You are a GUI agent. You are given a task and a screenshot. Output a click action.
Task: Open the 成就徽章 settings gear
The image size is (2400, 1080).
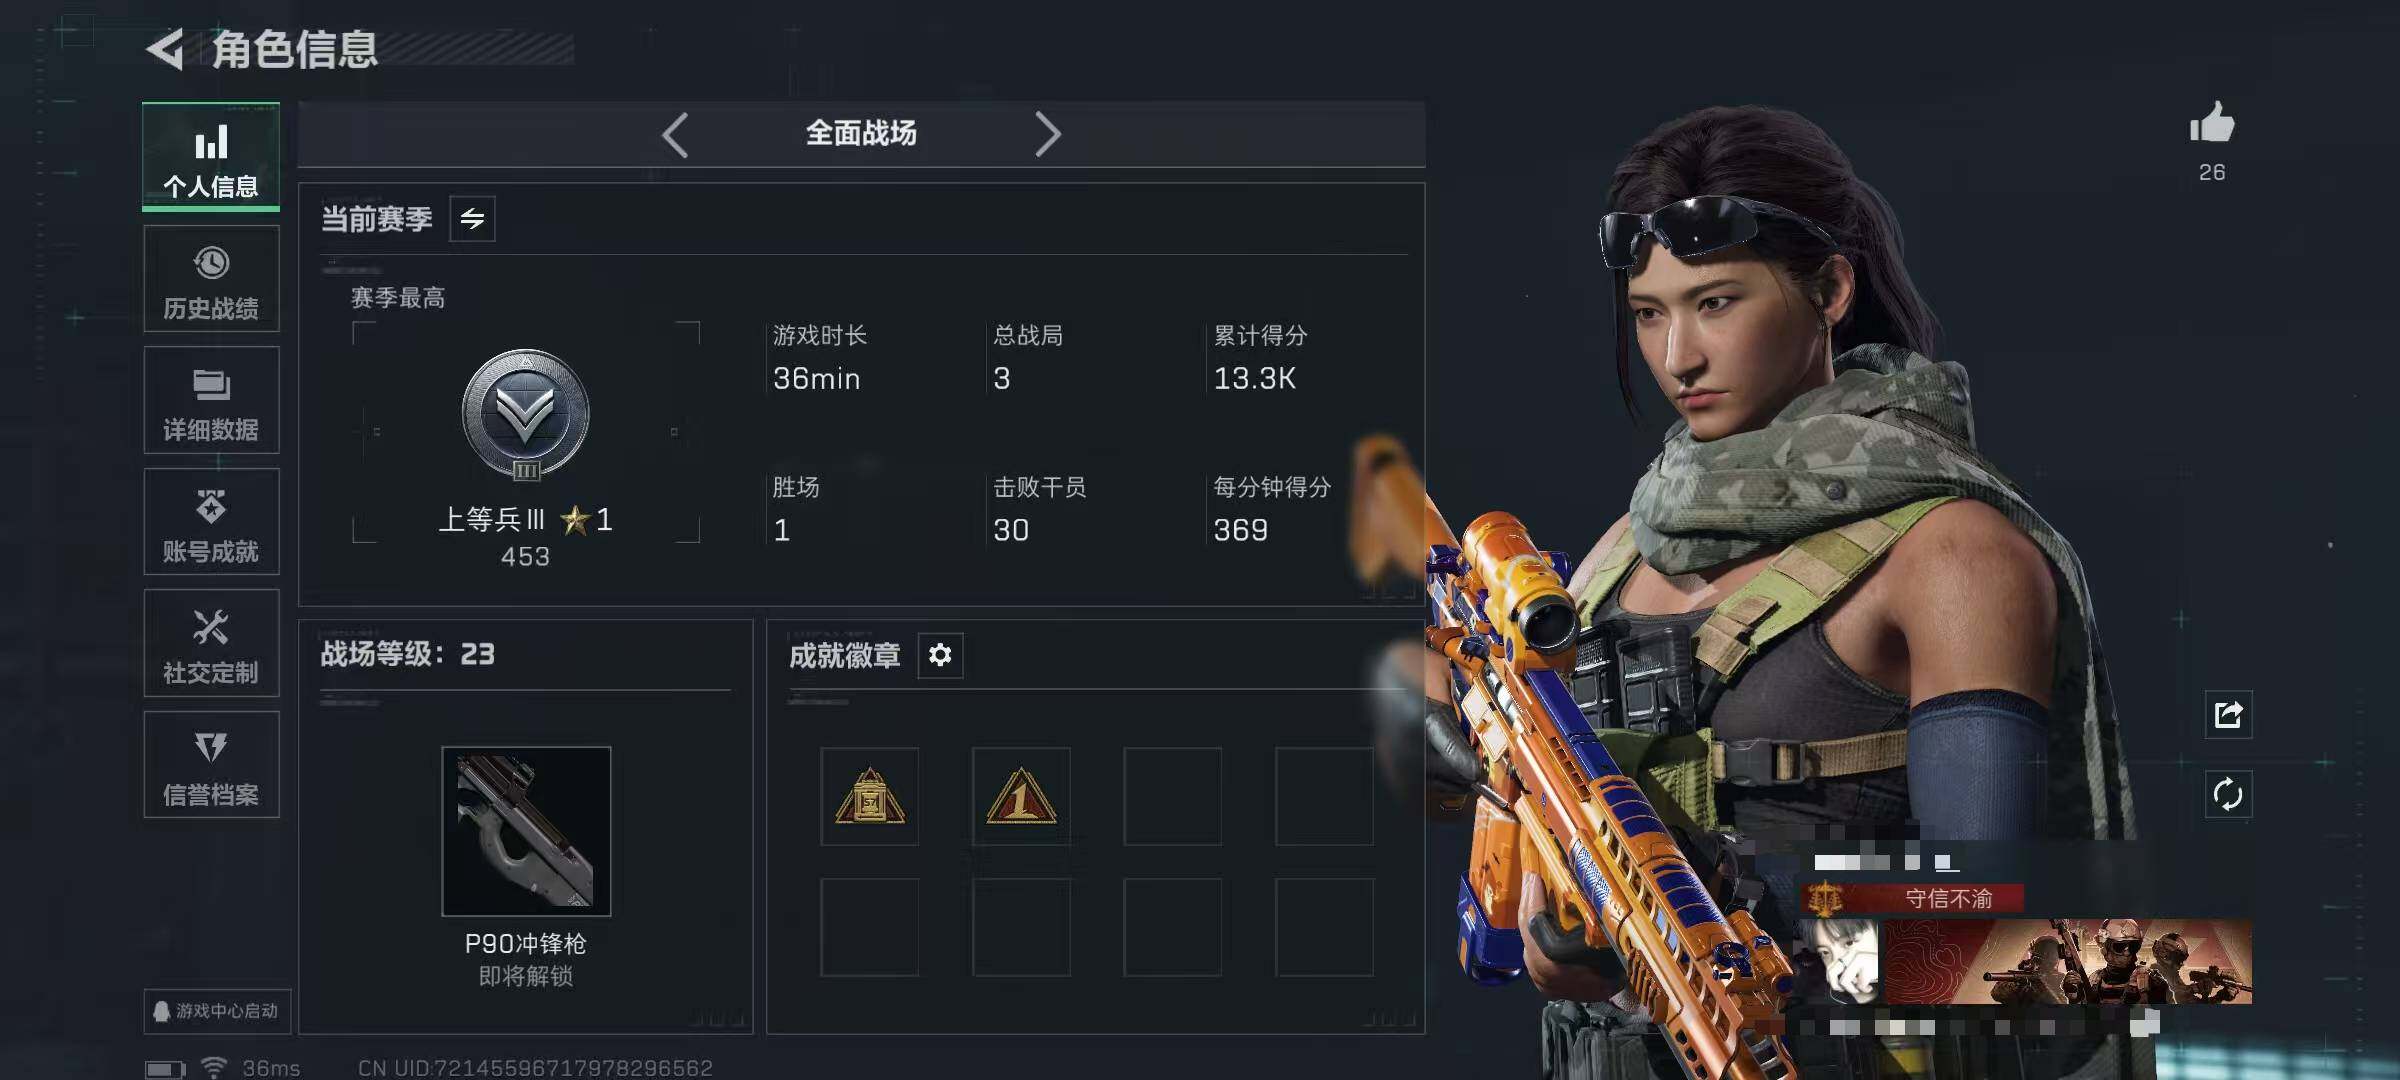tap(940, 655)
